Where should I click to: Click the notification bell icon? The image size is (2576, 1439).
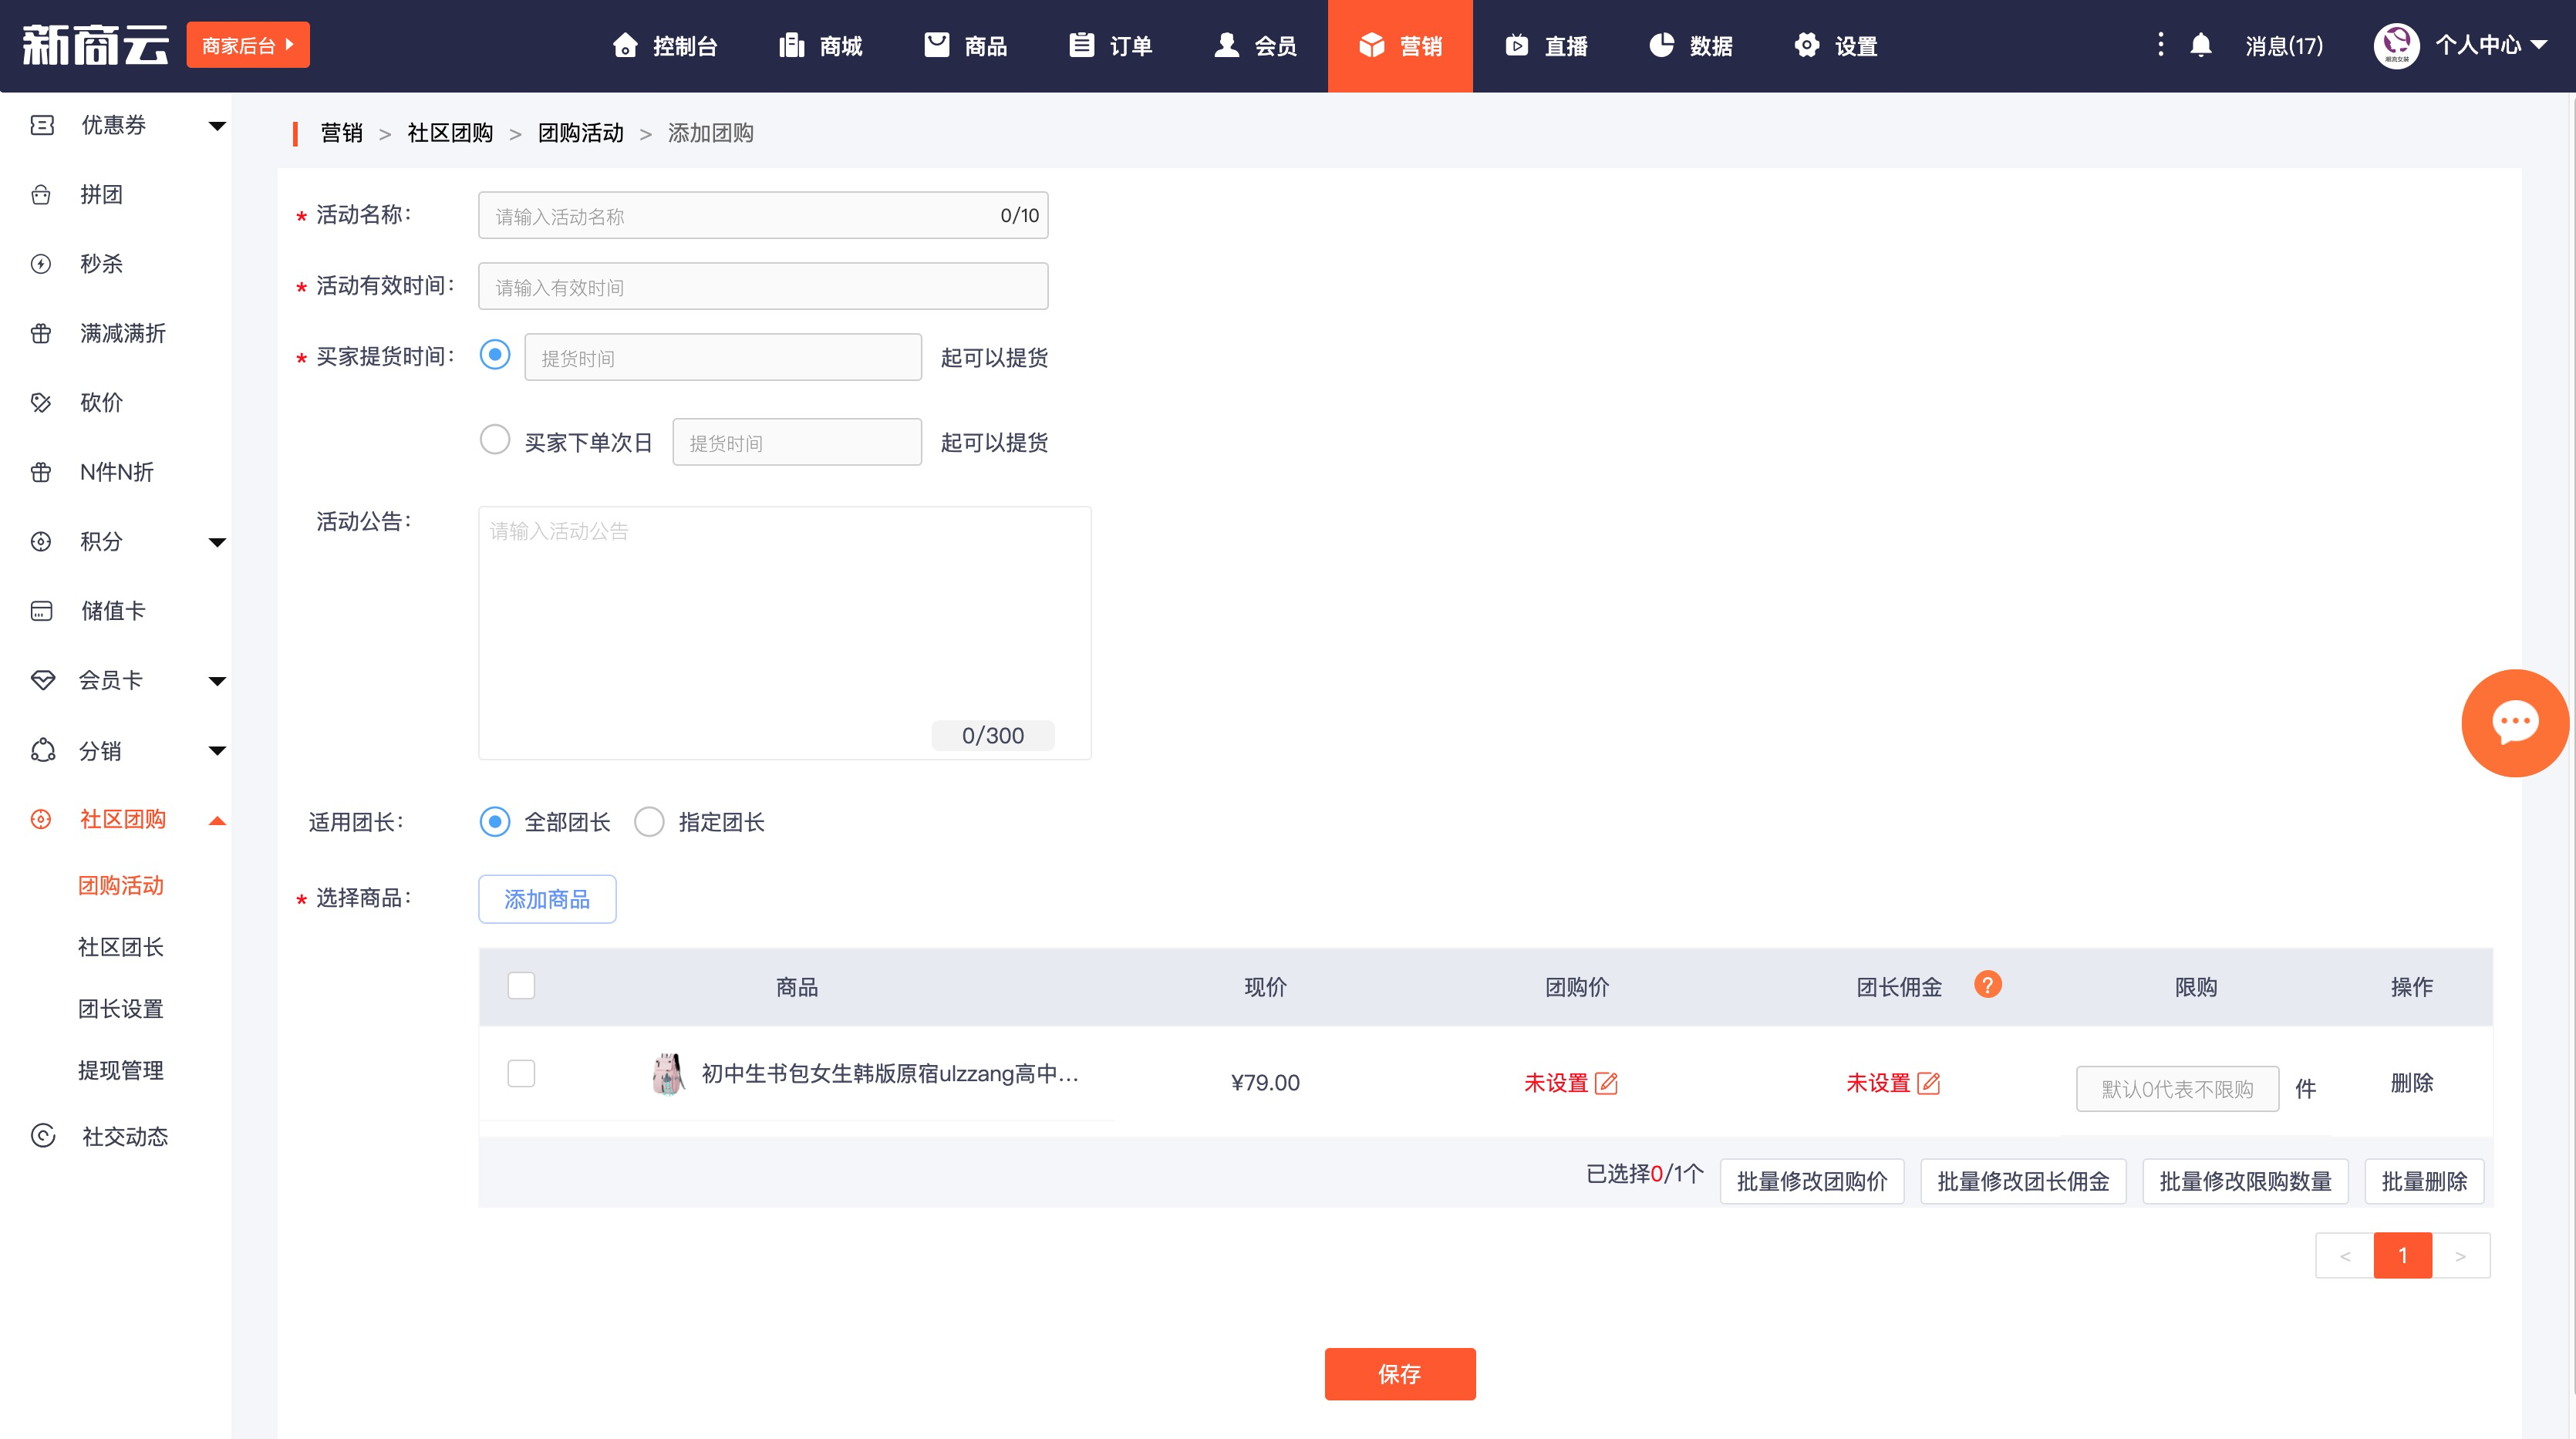[x=2201, y=45]
